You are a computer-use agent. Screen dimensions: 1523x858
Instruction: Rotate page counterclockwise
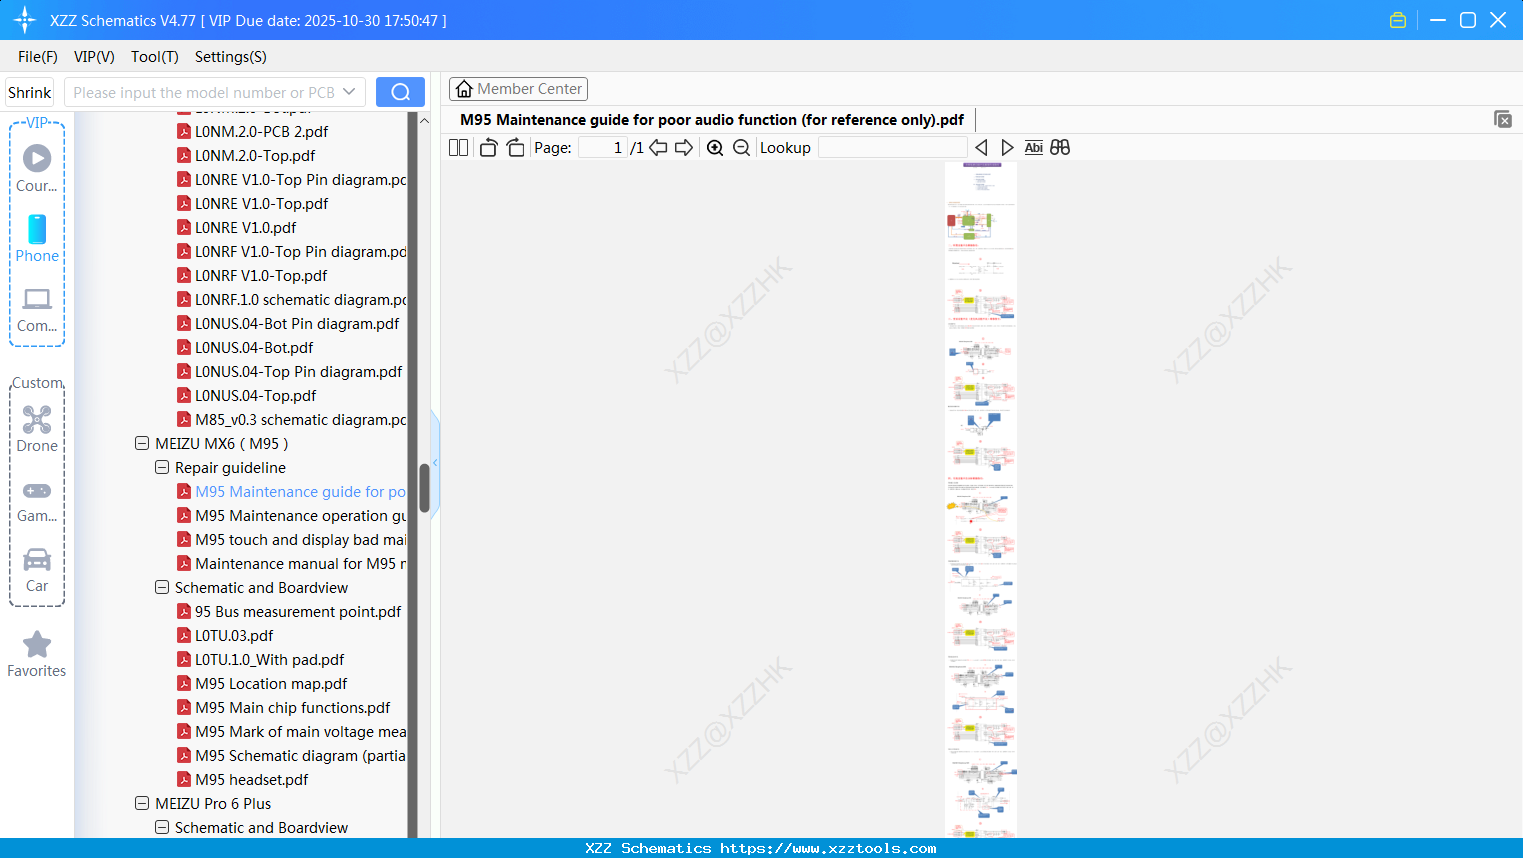pos(489,148)
